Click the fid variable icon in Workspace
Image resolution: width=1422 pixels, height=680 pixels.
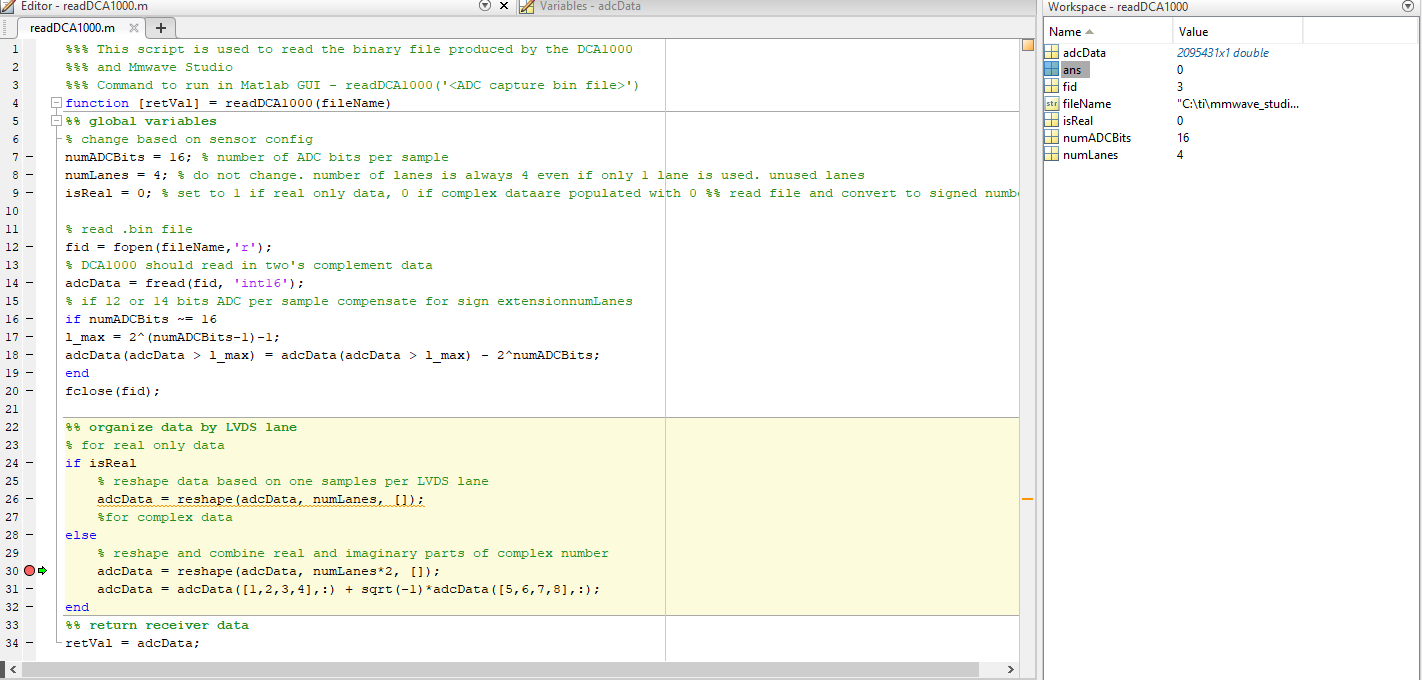click(1051, 87)
